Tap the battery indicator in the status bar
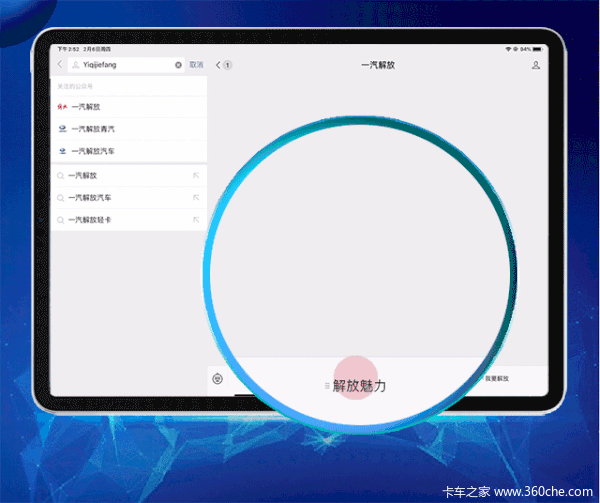This screenshot has height=503, width=600. (538, 49)
